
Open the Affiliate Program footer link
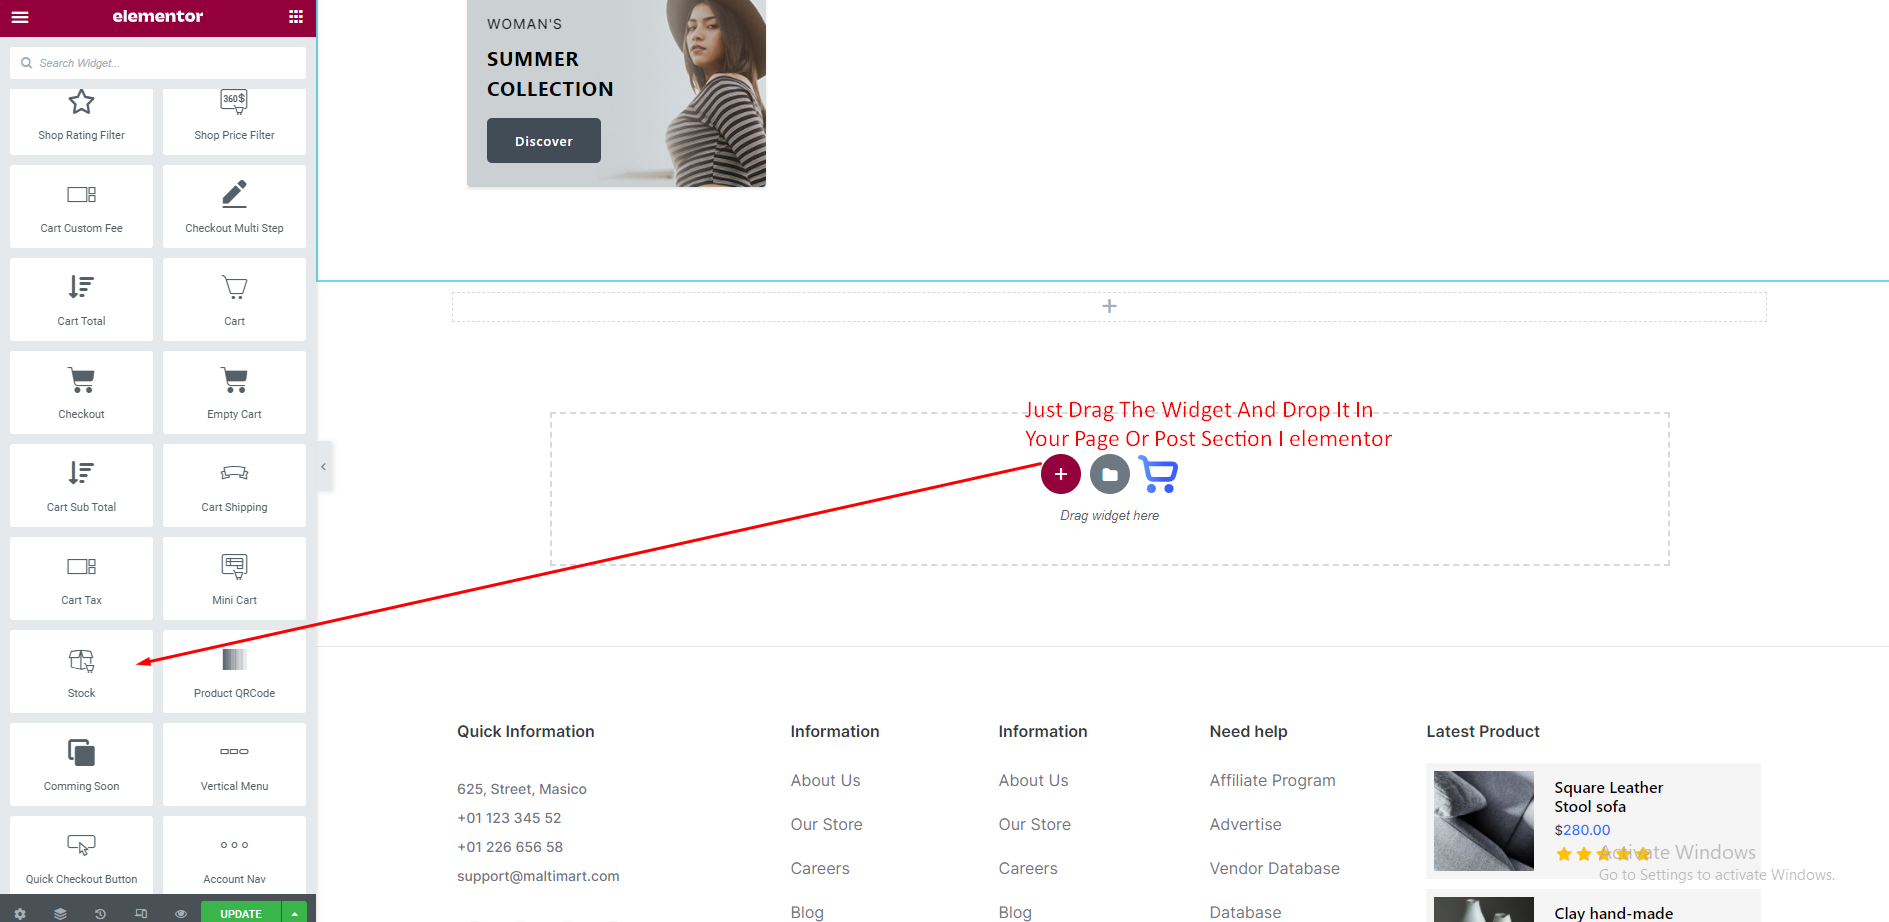tap(1272, 780)
